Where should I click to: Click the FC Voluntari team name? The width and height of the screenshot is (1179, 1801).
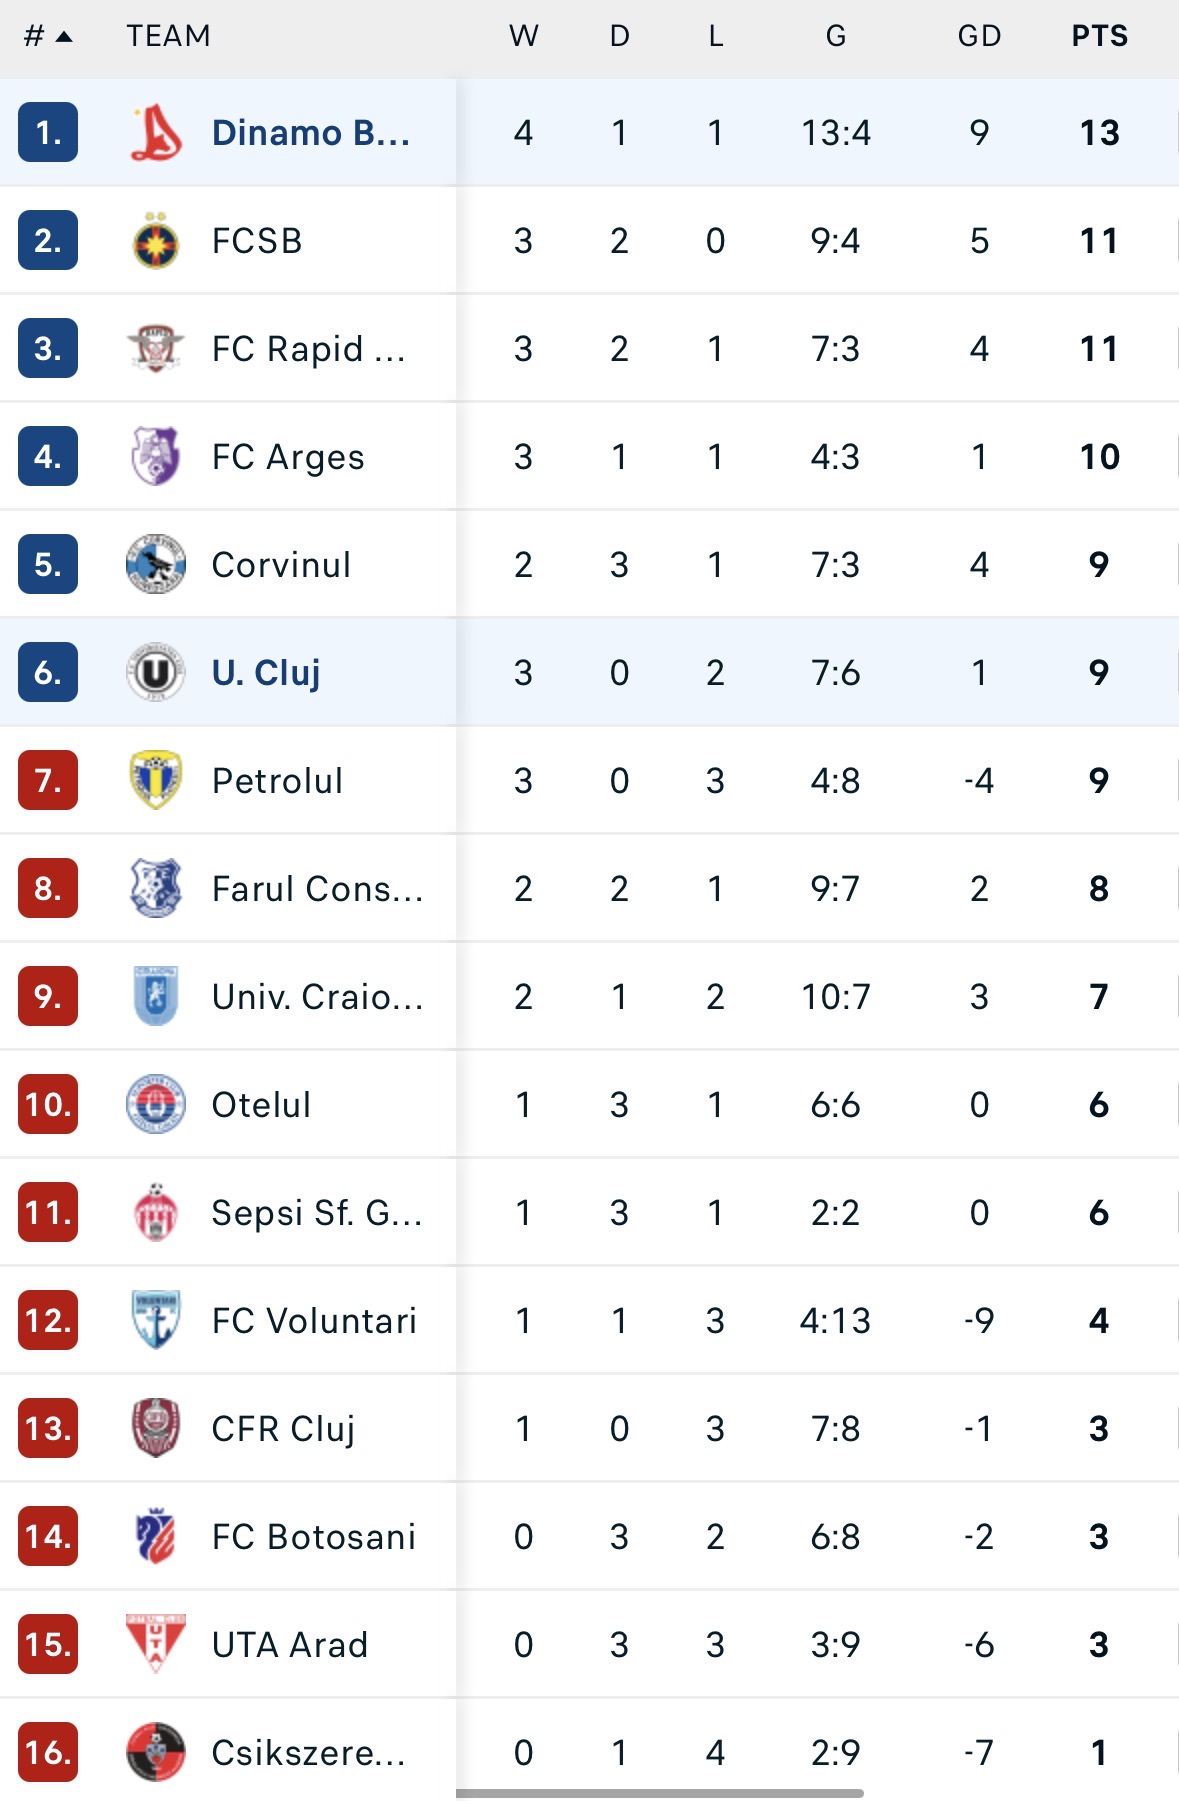(x=314, y=1321)
